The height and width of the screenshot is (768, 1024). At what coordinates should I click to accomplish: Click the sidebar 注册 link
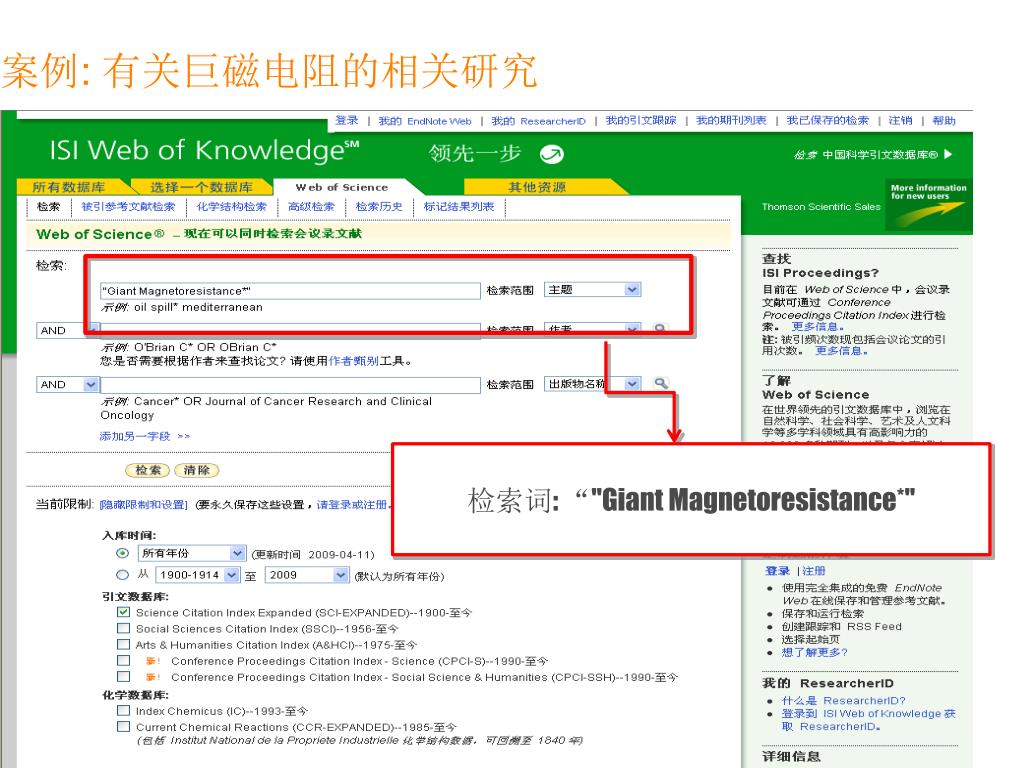[x=814, y=571]
